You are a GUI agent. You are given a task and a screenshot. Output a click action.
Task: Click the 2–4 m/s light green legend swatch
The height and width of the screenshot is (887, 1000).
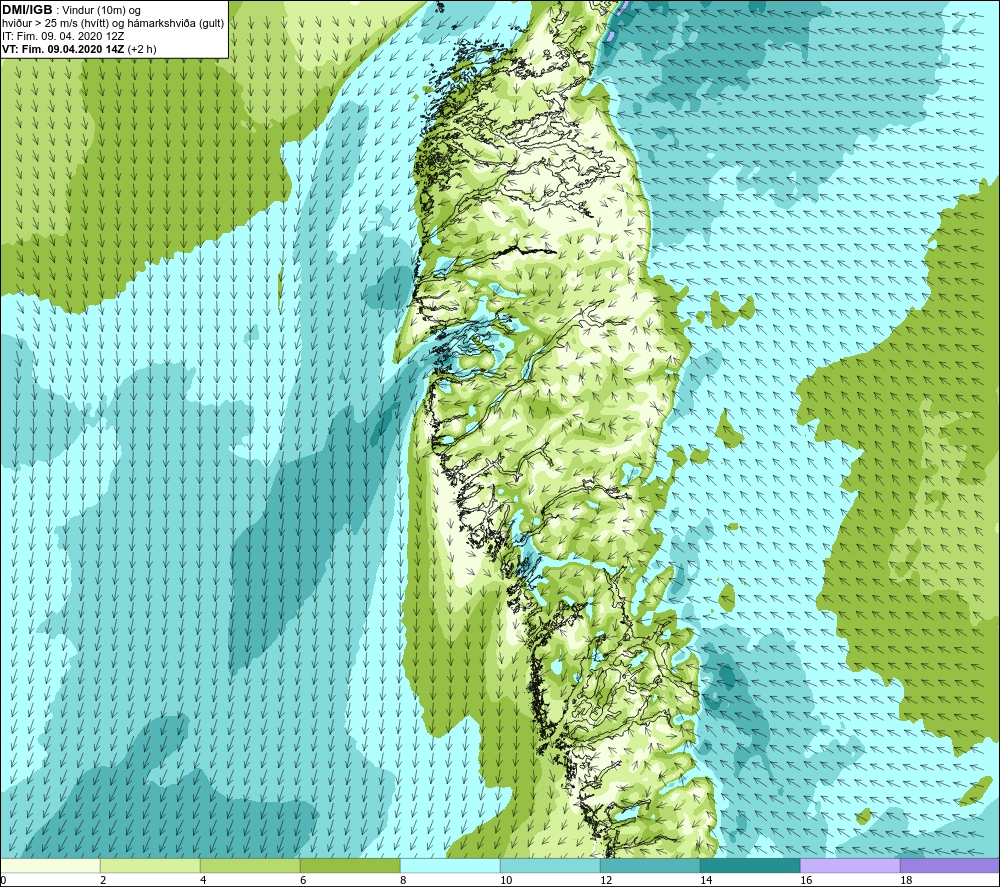150,865
